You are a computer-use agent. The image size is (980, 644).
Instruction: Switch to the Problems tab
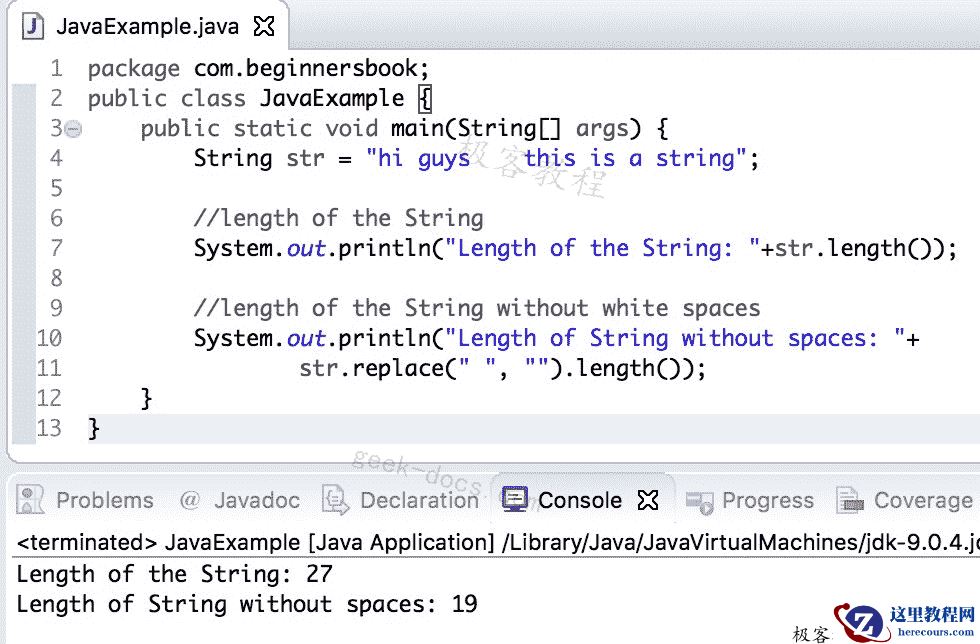click(105, 500)
